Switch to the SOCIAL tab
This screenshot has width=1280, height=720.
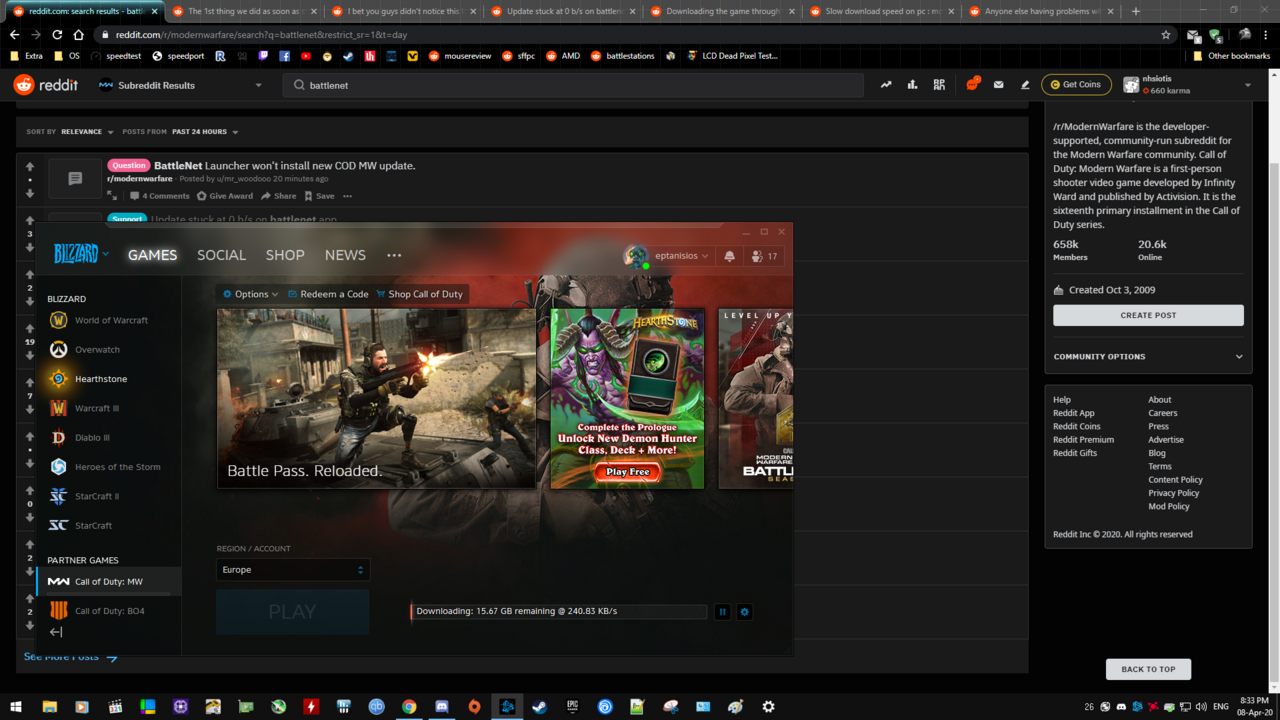pyautogui.click(x=221, y=255)
